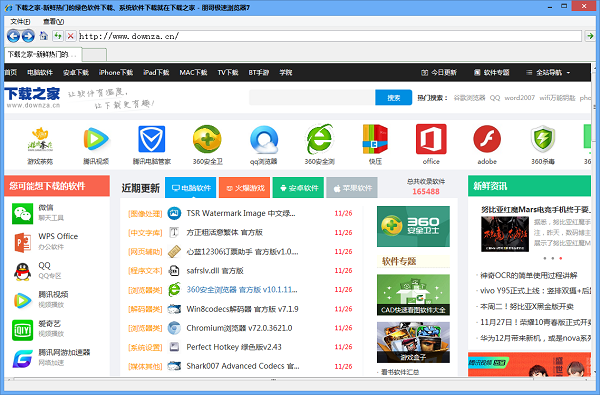Open the 游戏盒子 thumbnail

pyautogui.click(x=413, y=342)
